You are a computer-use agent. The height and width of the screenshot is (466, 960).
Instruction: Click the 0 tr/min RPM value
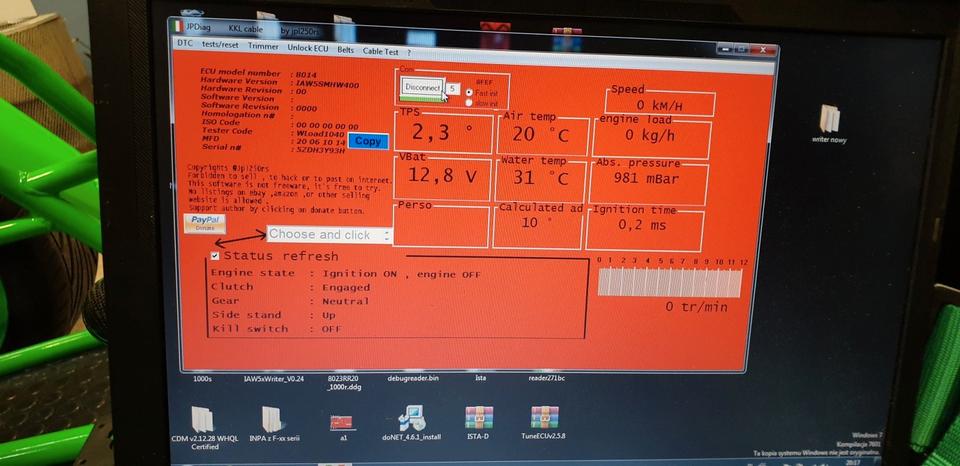click(x=697, y=306)
